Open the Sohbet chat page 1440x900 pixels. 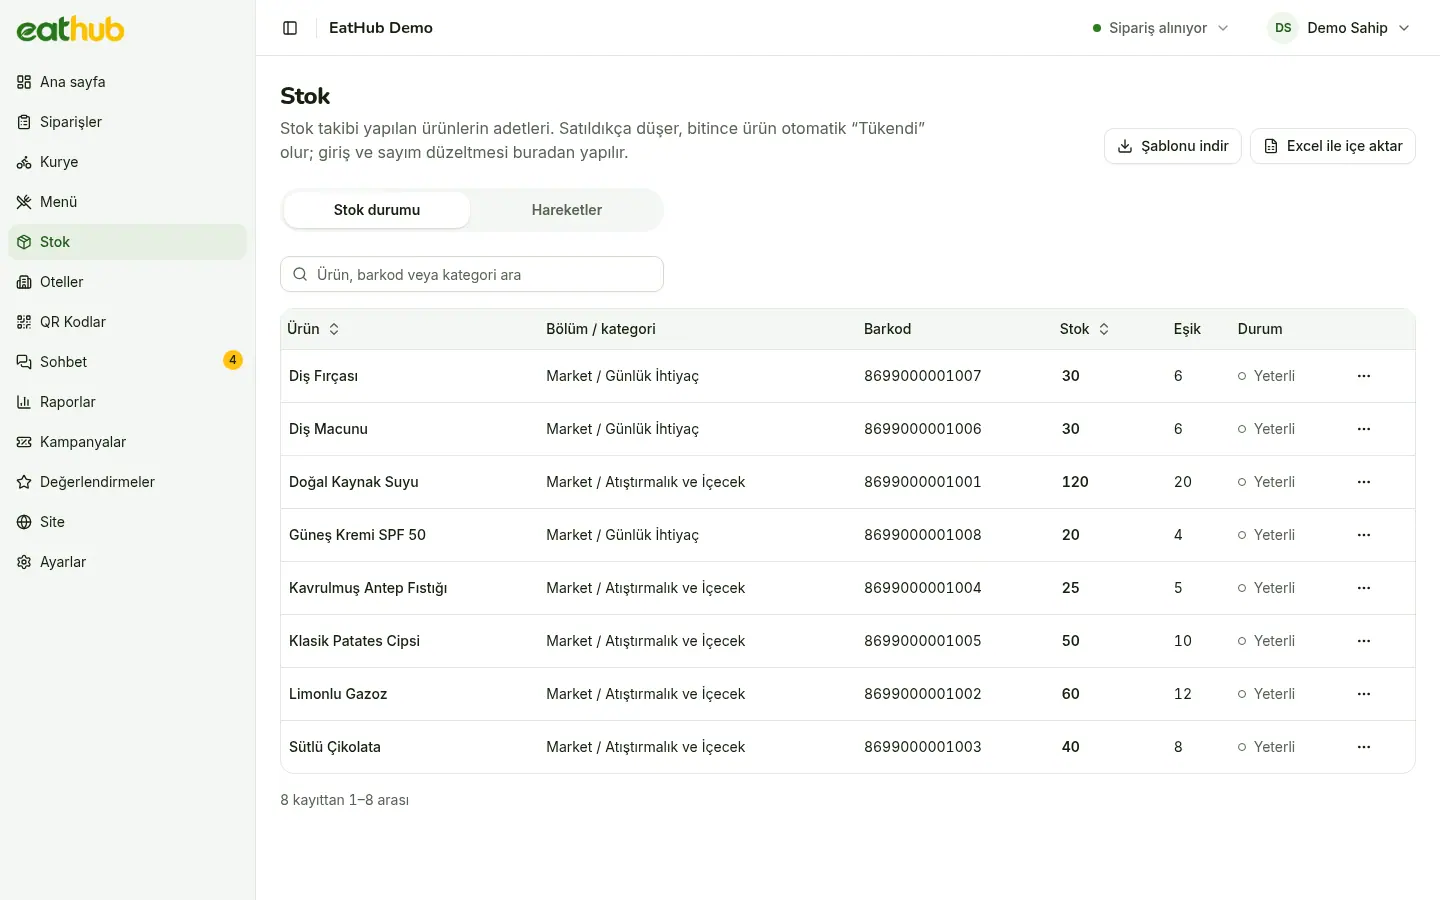coord(128,362)
